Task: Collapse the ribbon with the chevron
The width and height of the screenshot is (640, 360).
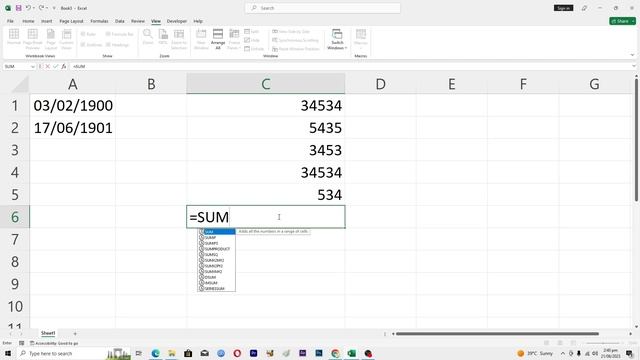Action: [x=632, y=55]
